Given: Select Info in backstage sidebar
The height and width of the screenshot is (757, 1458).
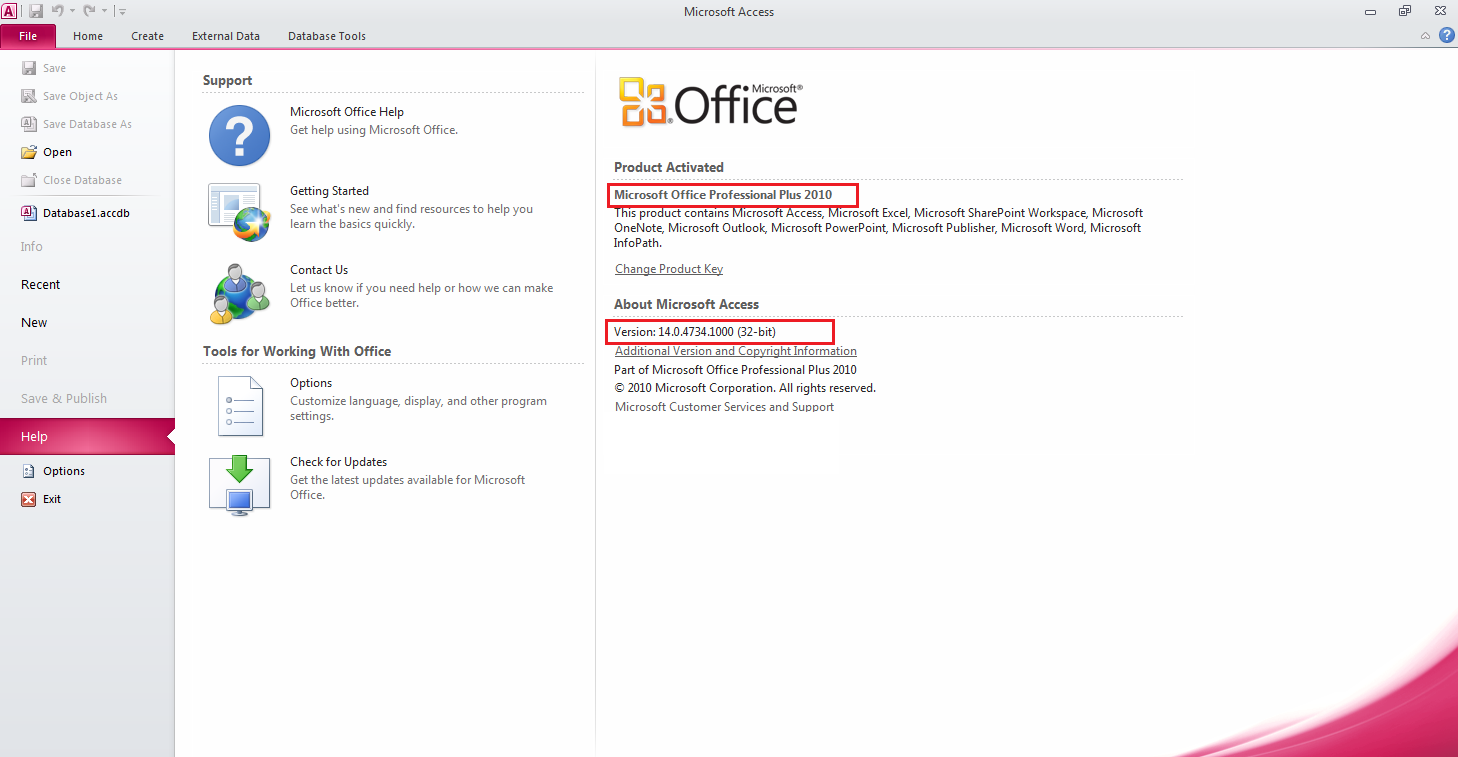Looking at the screenshot, I should pos(32,246).
